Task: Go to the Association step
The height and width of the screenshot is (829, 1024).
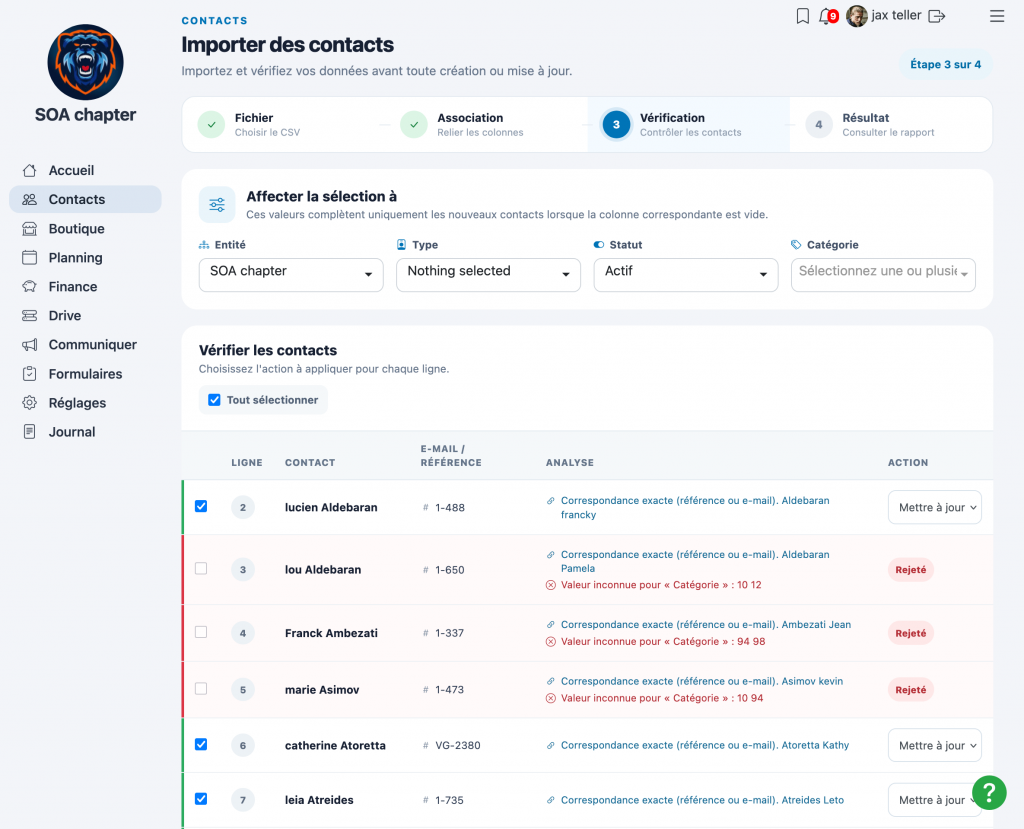Action: 487,125
